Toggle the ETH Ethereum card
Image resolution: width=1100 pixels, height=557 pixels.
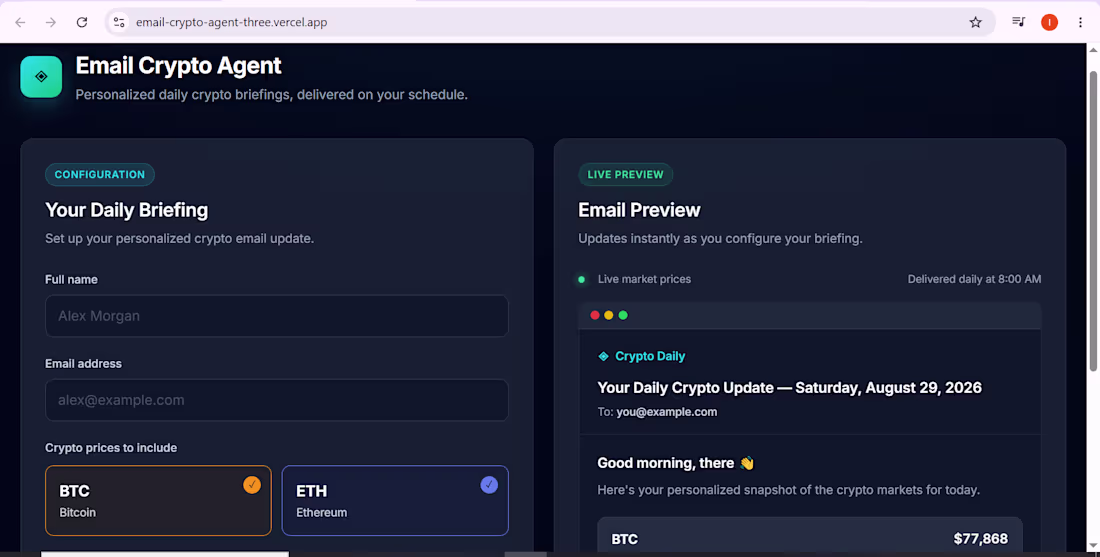pyautogui.click(x=395, y=501)
